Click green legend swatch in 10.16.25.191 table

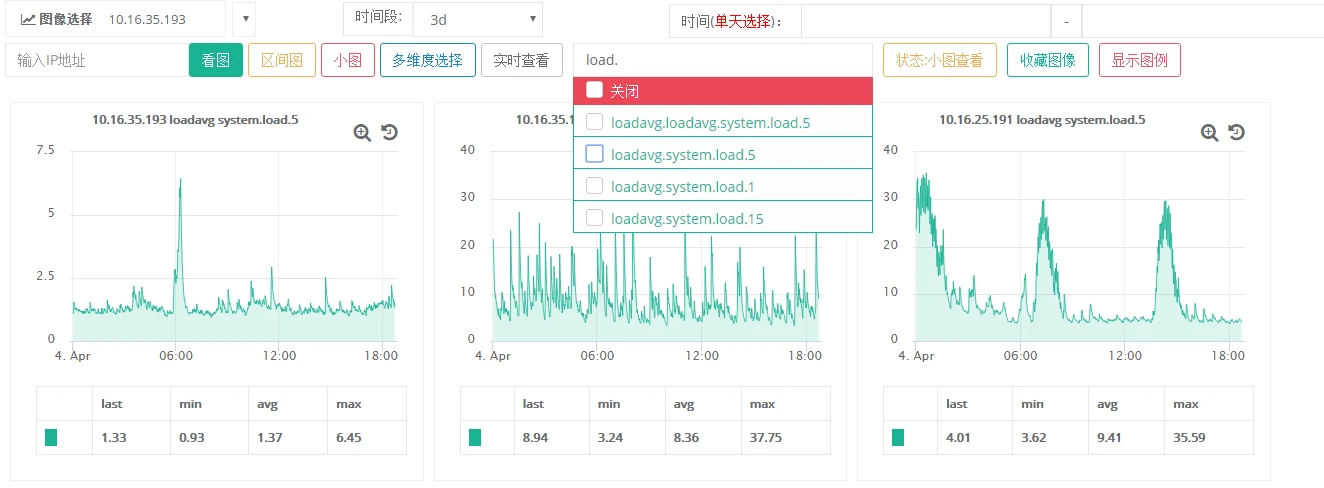(x=898, y=437)
